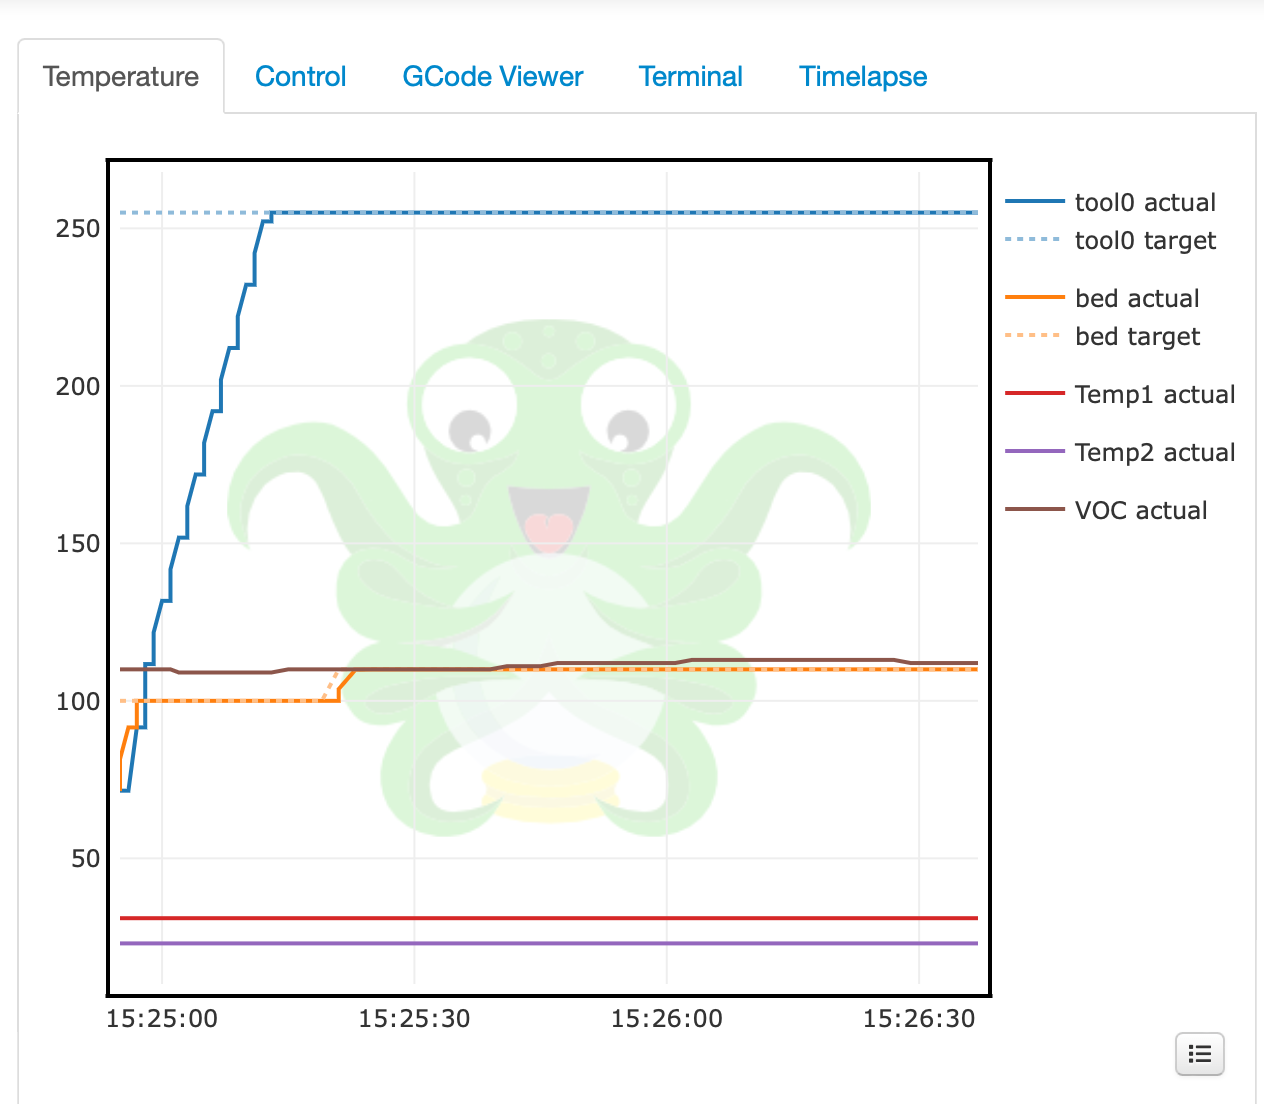1264x1104 pixels.
Task: Click the bed actual orange line swatch
Action: pos(1035,298)
